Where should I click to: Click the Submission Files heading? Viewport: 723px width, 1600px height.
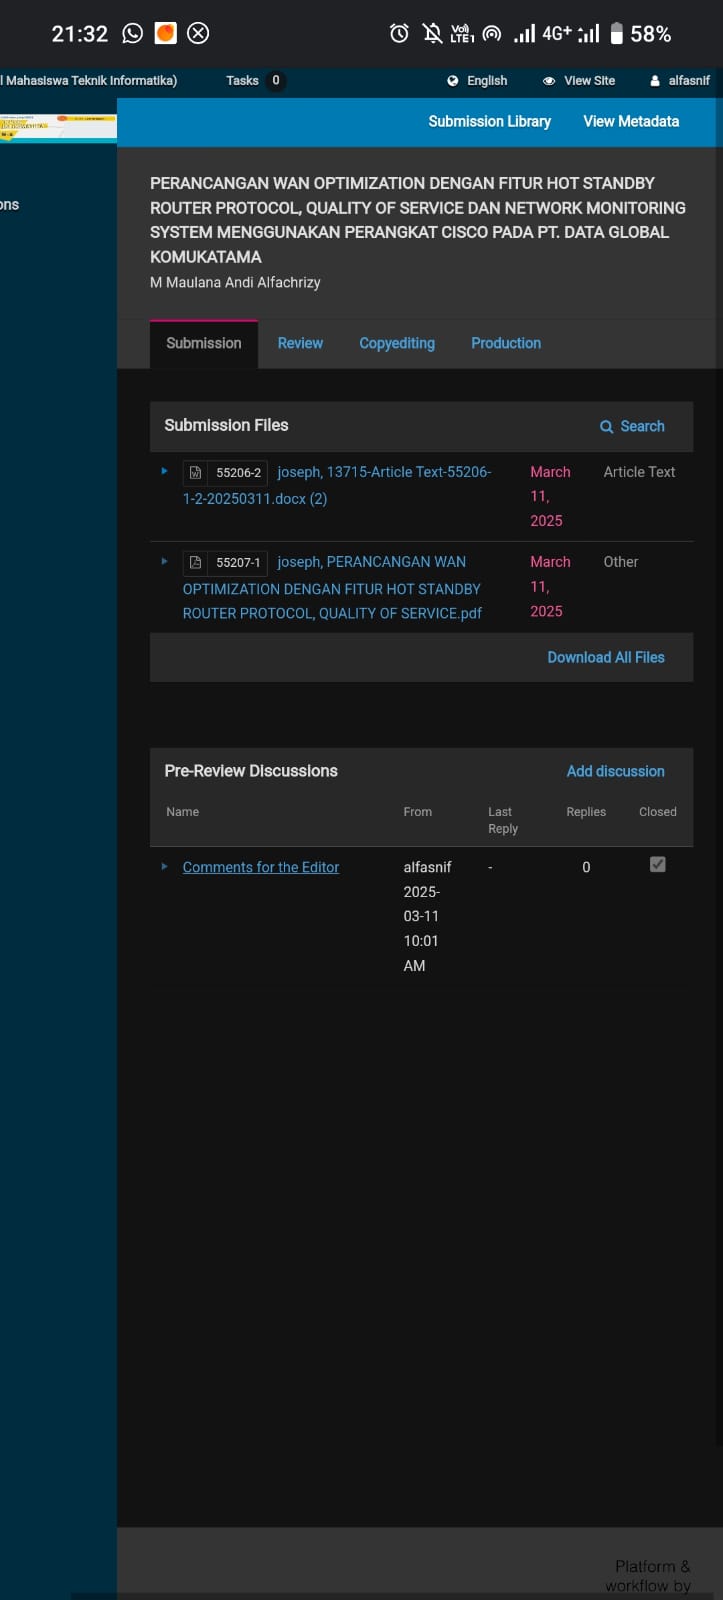(226, 425)
